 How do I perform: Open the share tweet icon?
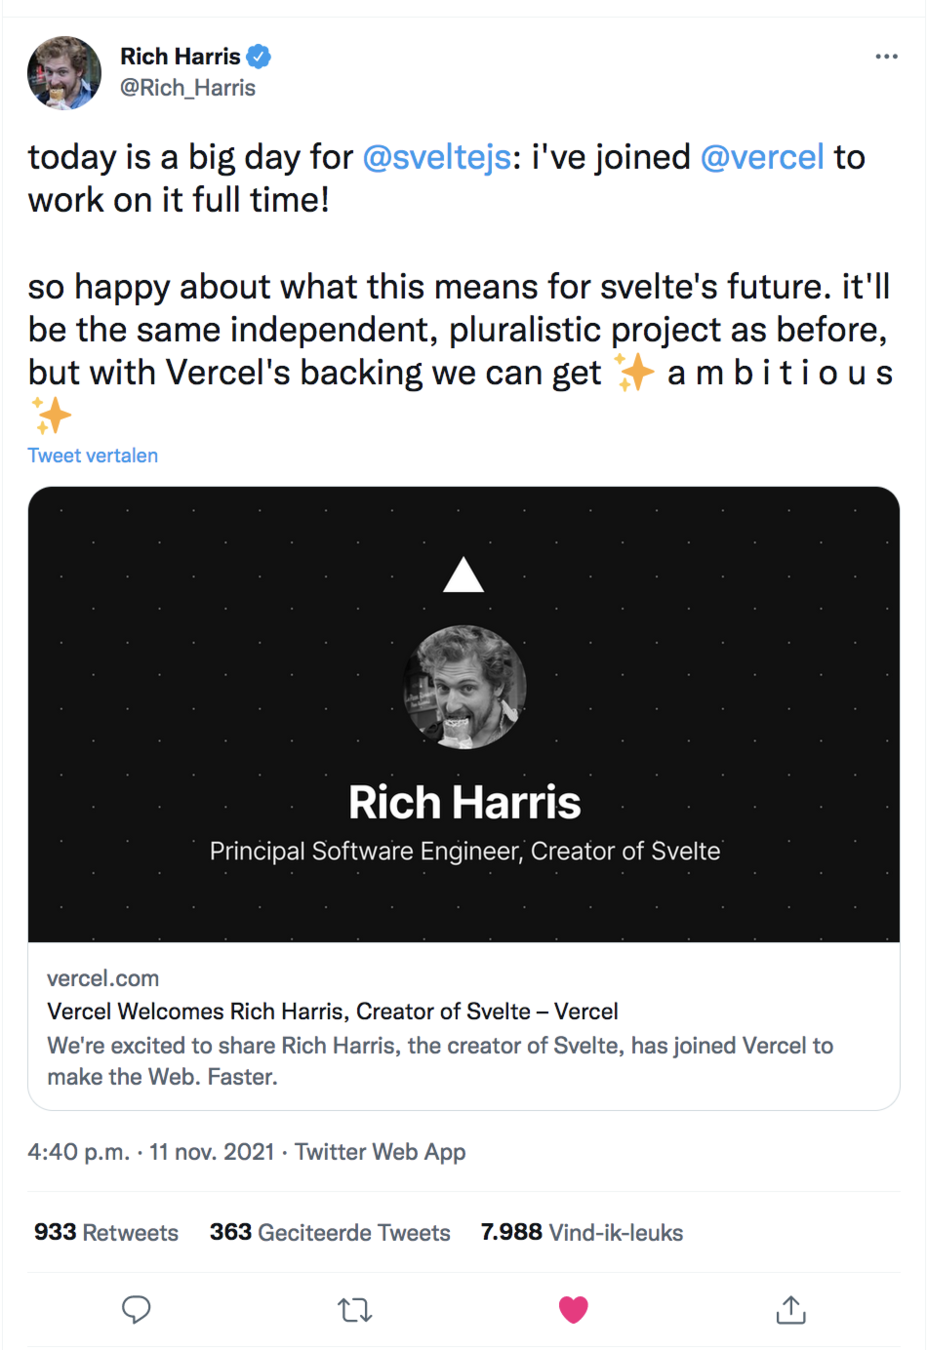pos(791,1309)
